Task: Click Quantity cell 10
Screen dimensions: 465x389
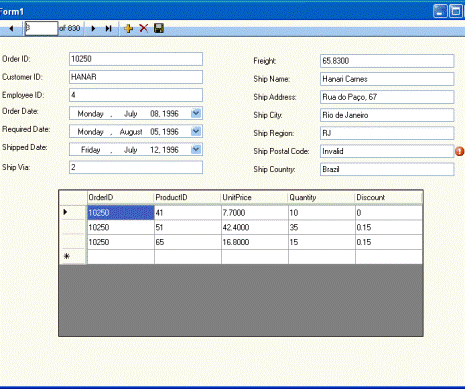Action: point(322,213)
